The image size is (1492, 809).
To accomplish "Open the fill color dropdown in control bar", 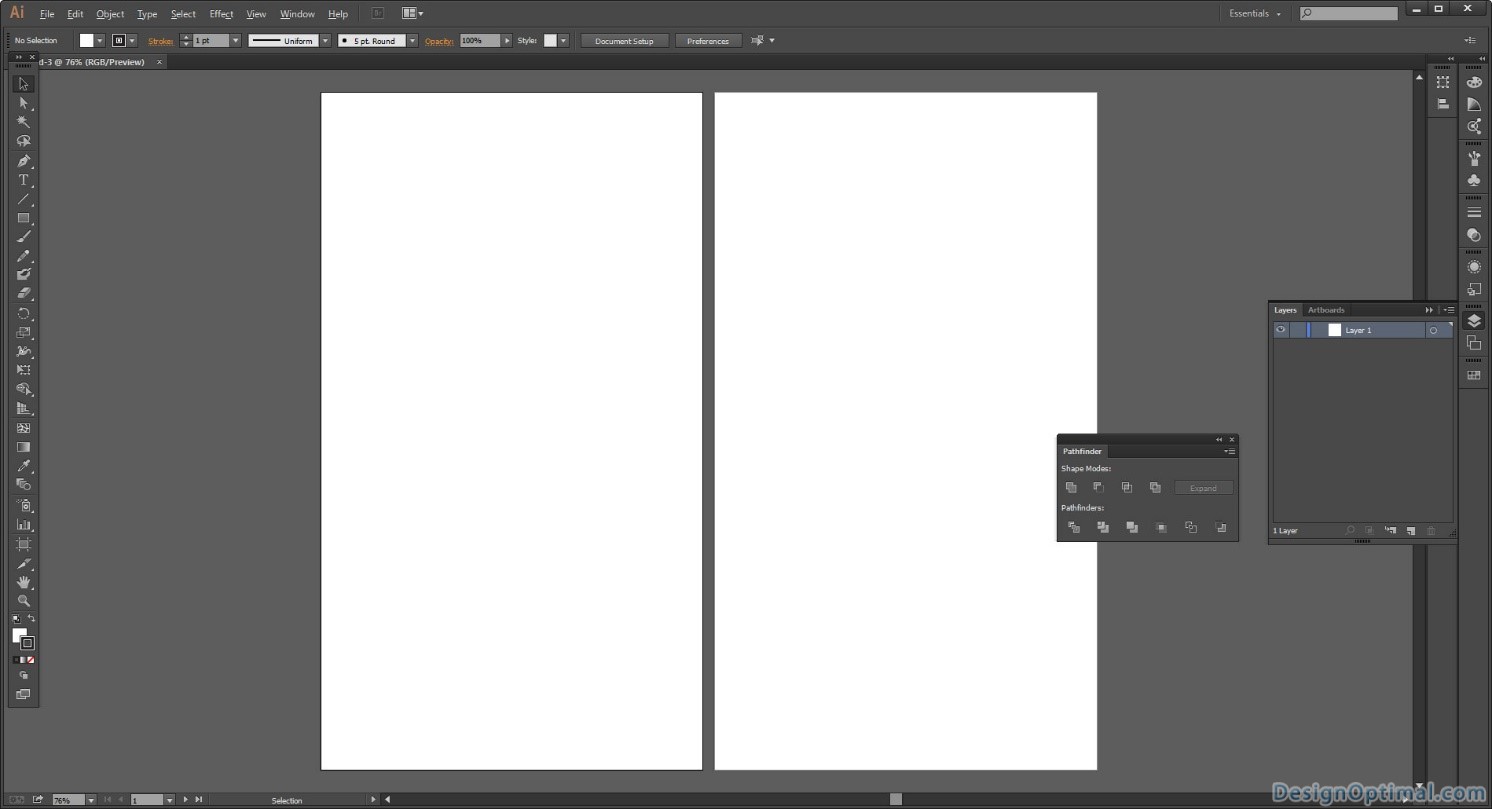I will tap(100, 41).
